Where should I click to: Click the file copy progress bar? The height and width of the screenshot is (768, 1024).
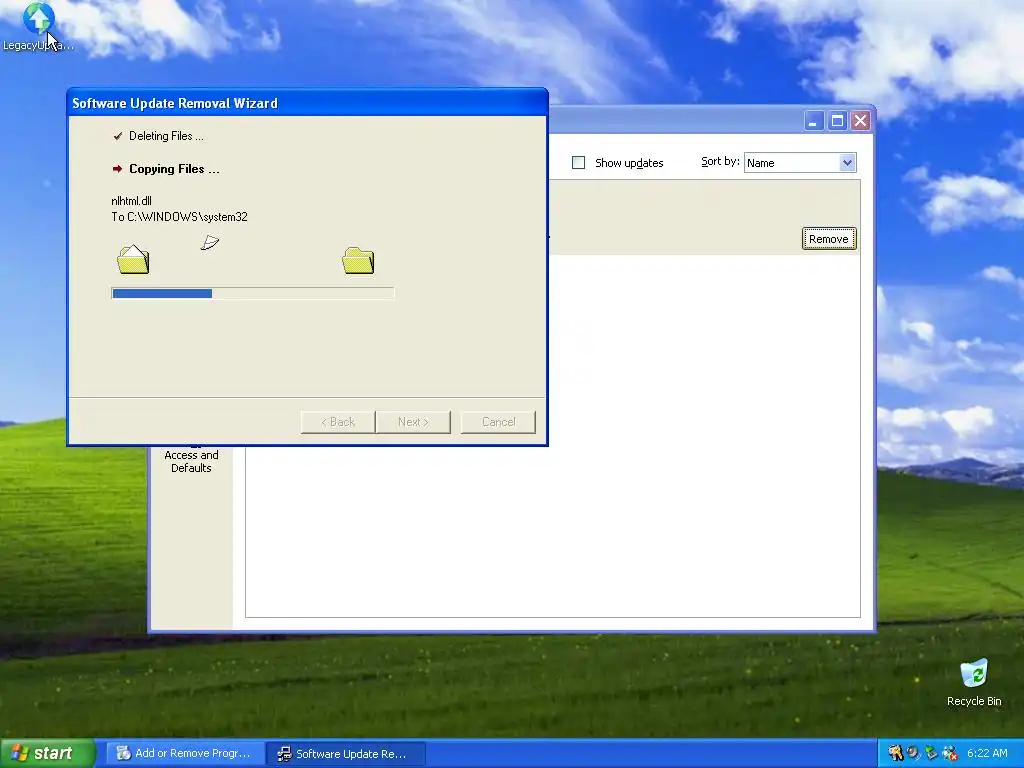[253, 294]
